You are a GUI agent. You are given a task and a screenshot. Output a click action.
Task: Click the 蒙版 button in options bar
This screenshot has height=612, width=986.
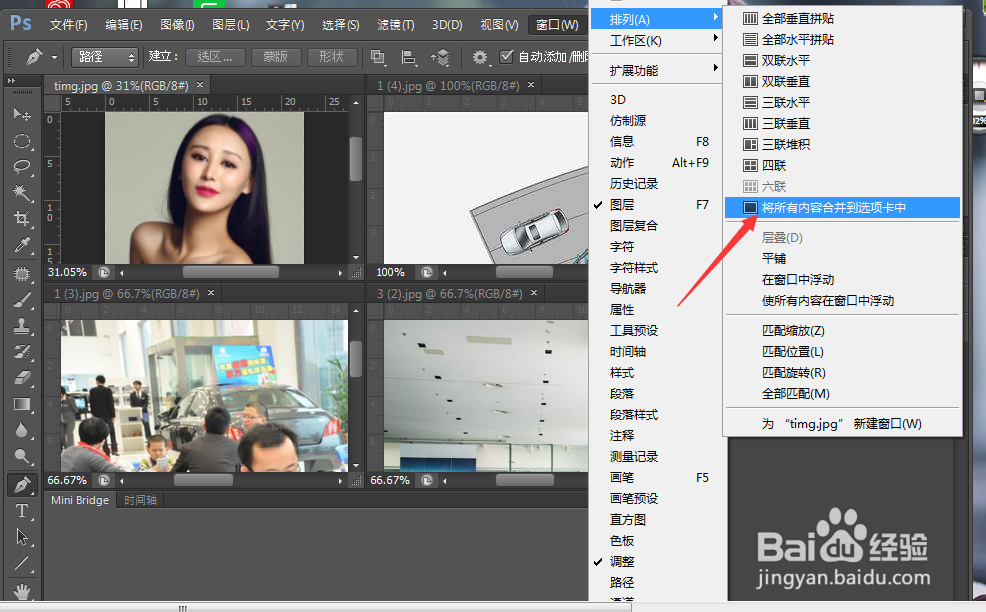coord(277,57)
